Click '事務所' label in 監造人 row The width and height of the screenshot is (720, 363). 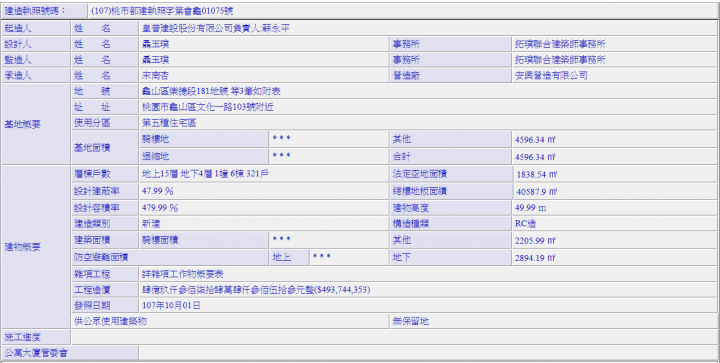pos(406,60)
